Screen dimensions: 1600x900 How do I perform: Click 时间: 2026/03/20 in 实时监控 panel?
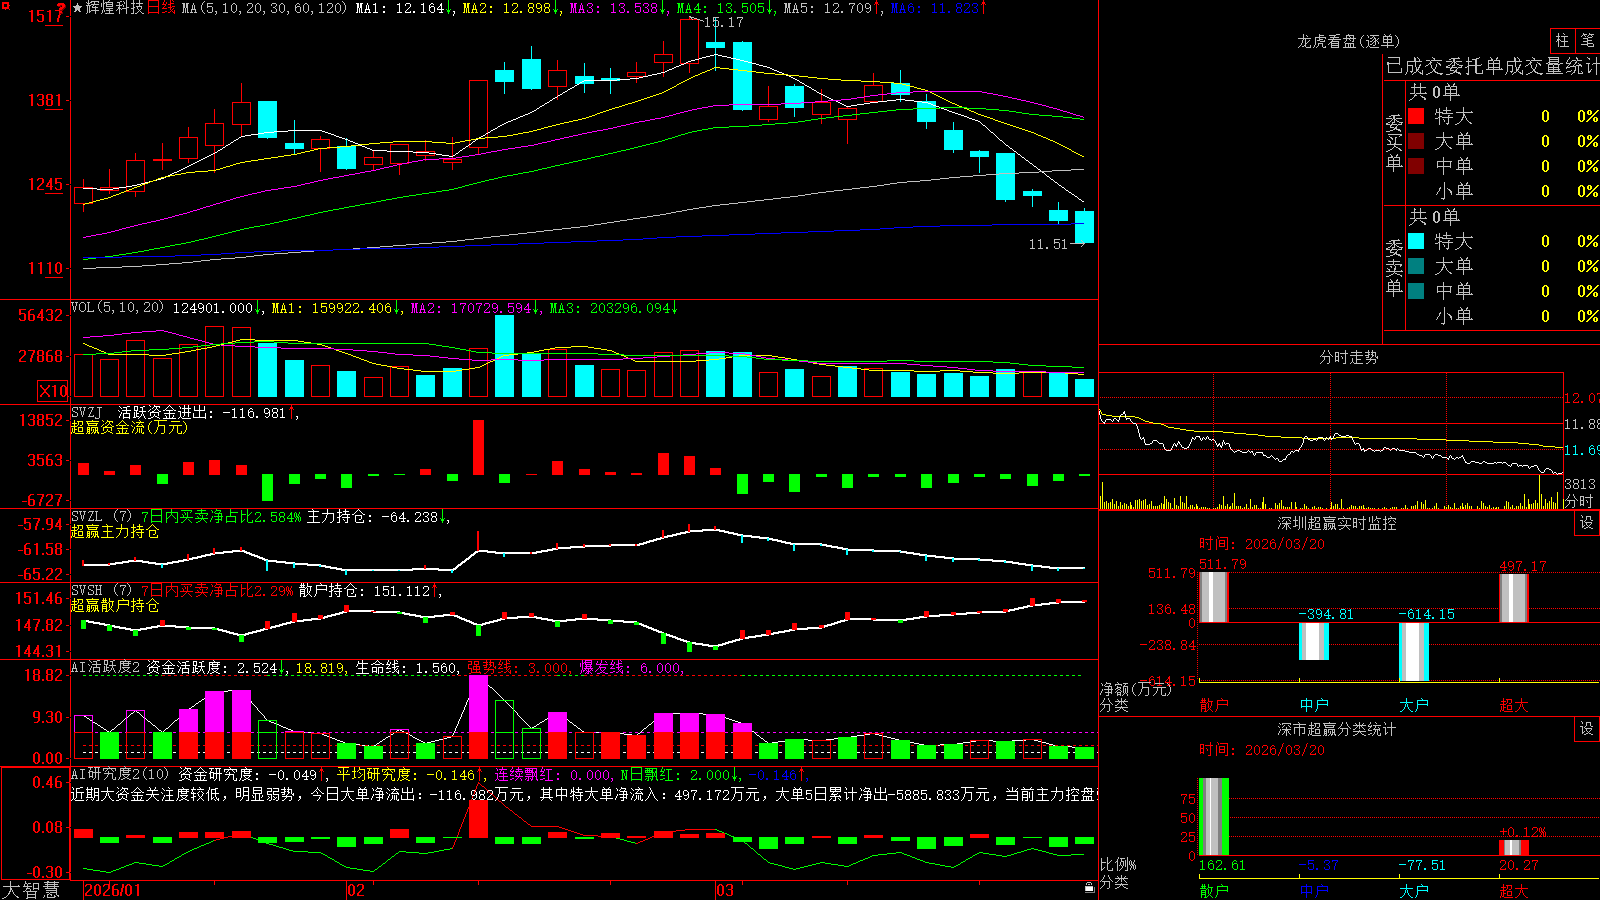click(x=1262, y=544)
